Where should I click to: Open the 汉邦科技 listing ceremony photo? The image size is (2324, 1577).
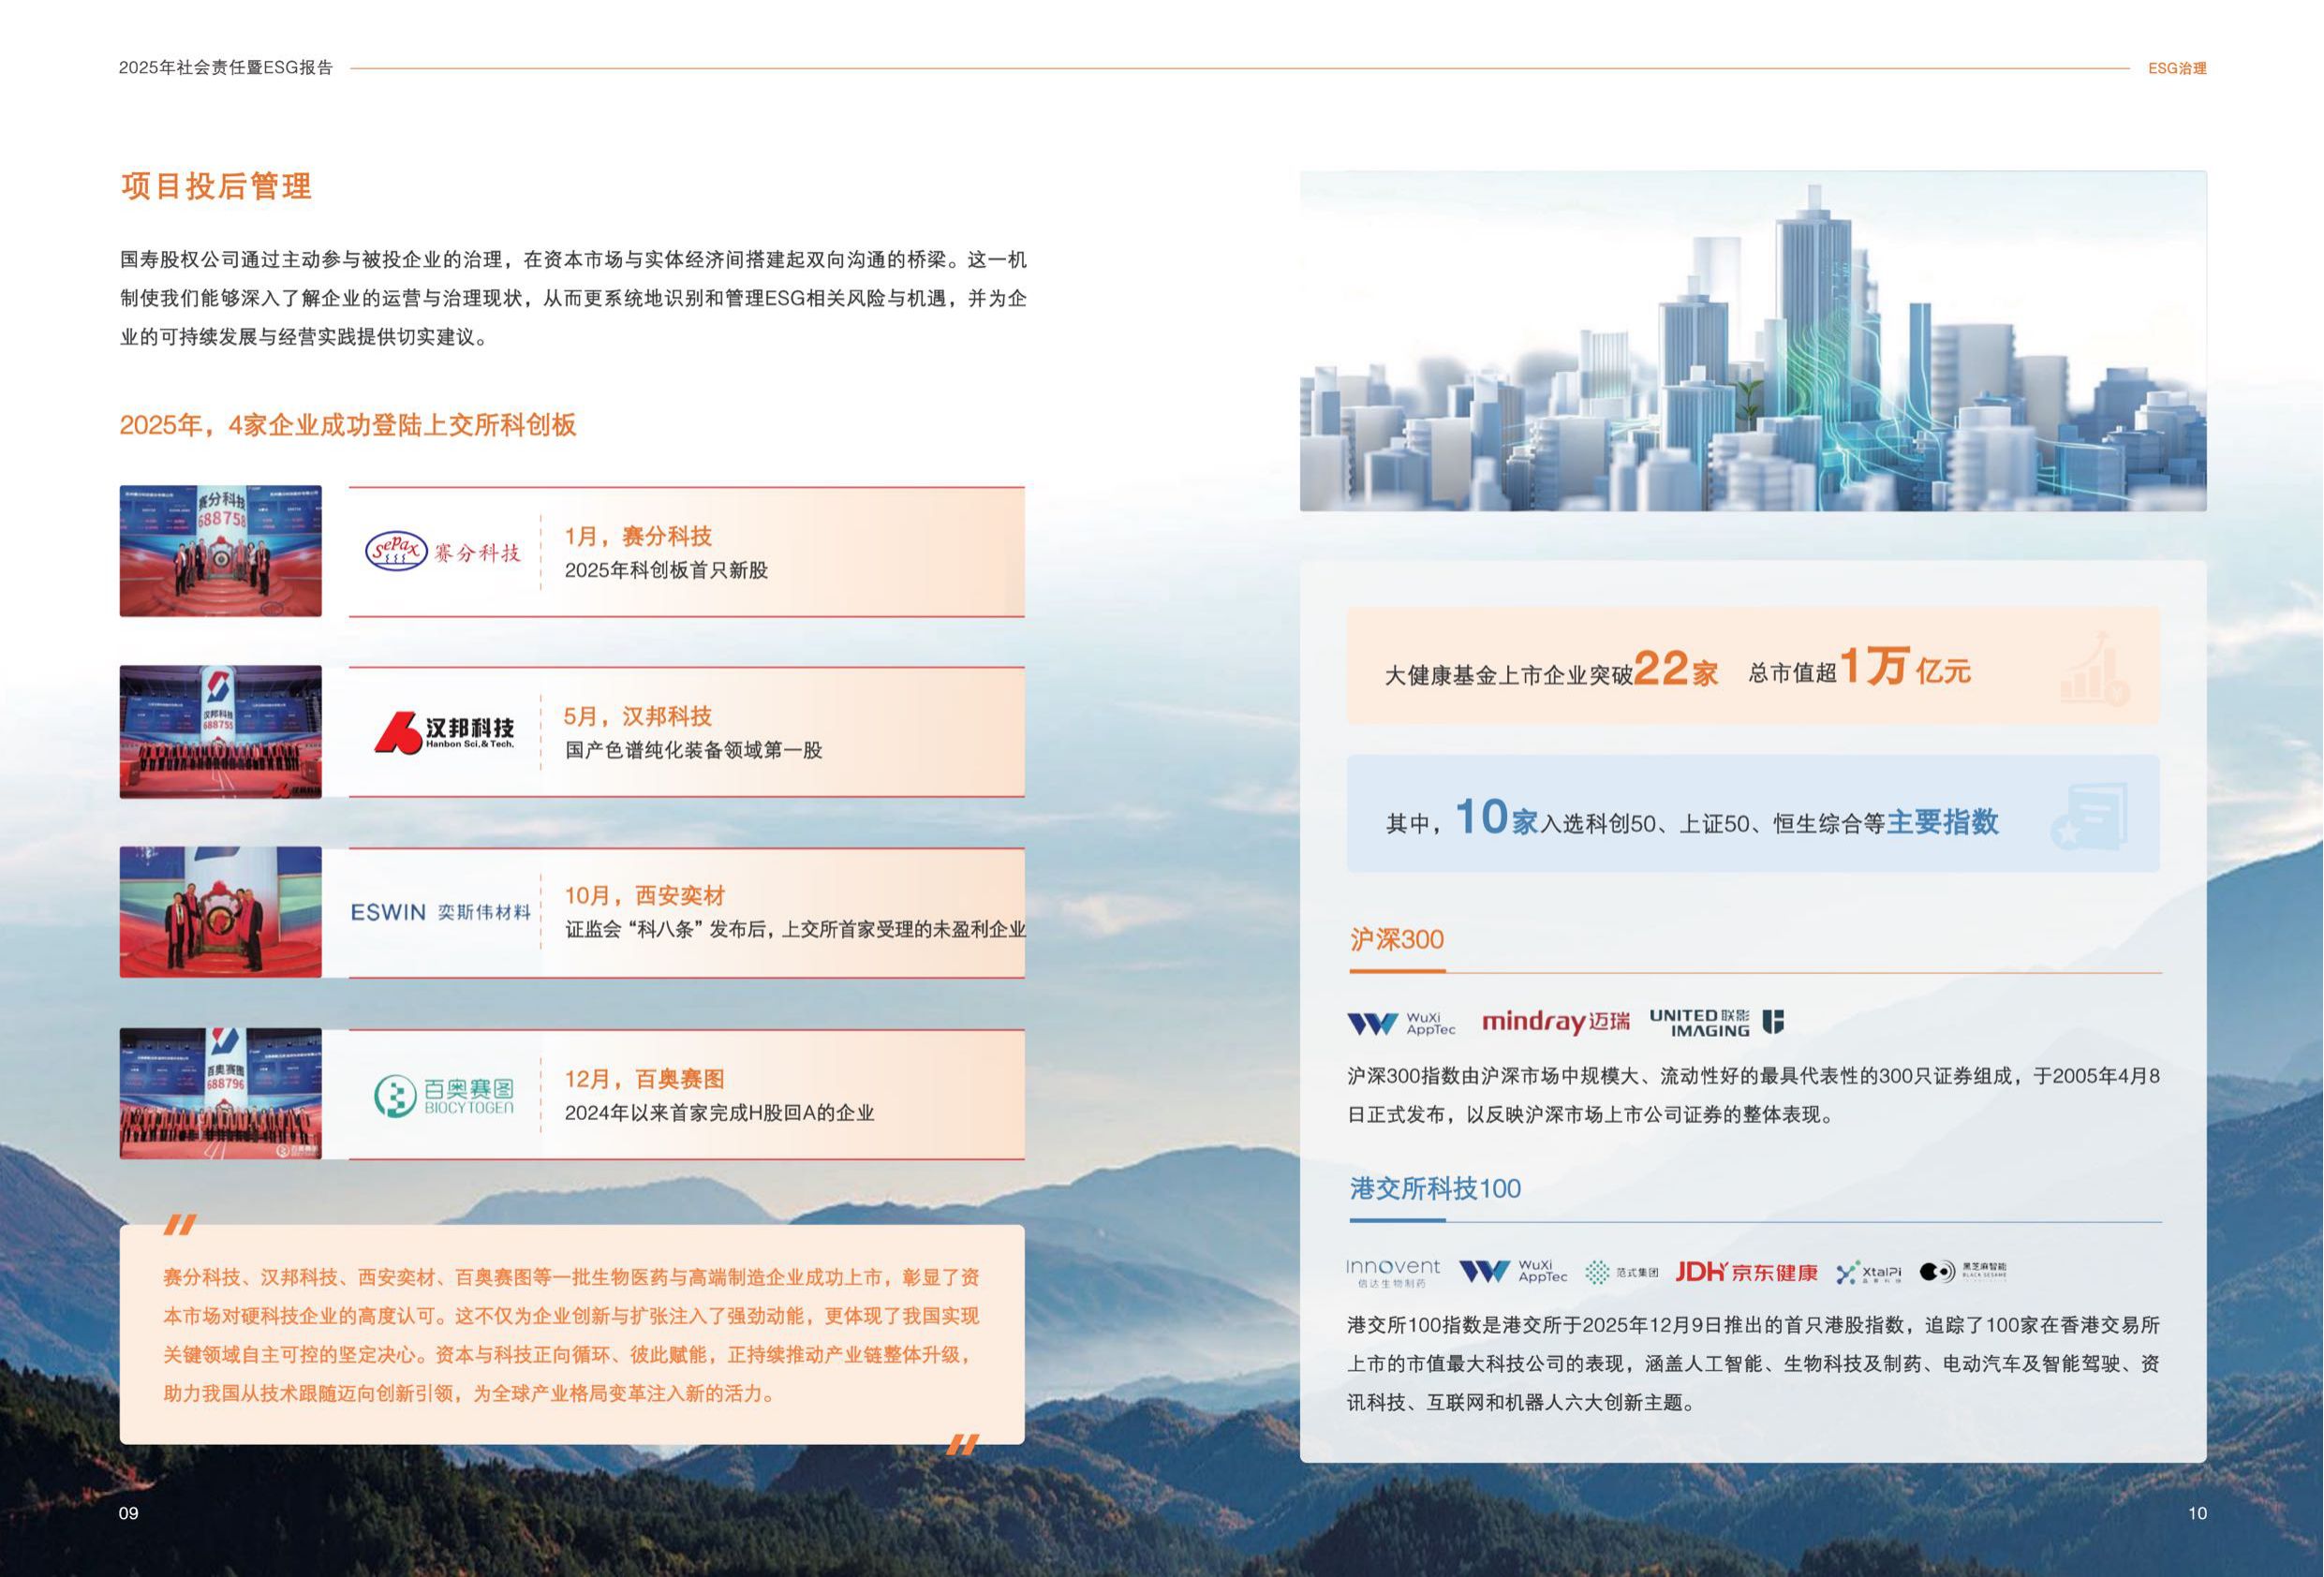click(x=221, y=732)
